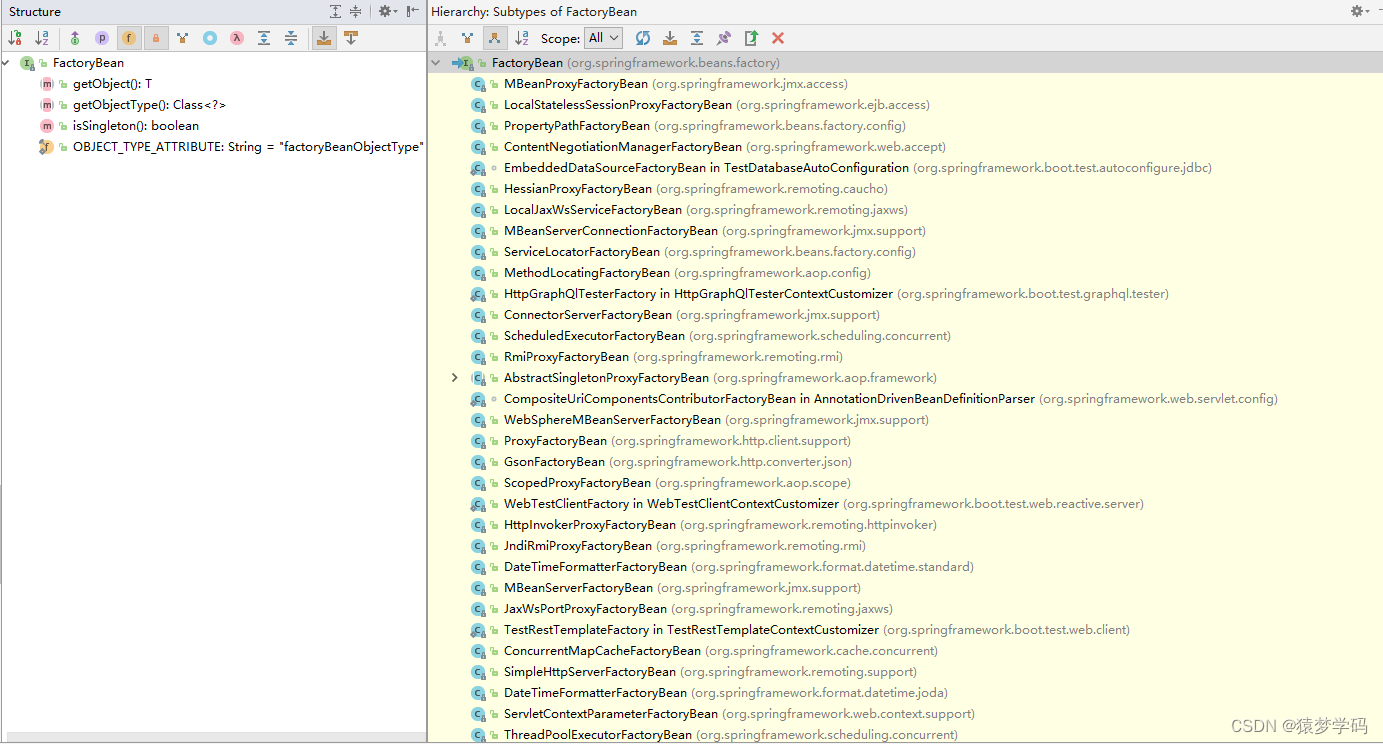Open Hierarchy panel gear settings menu
Viewport: 1383px width, 744px height.
point(1359,11)
